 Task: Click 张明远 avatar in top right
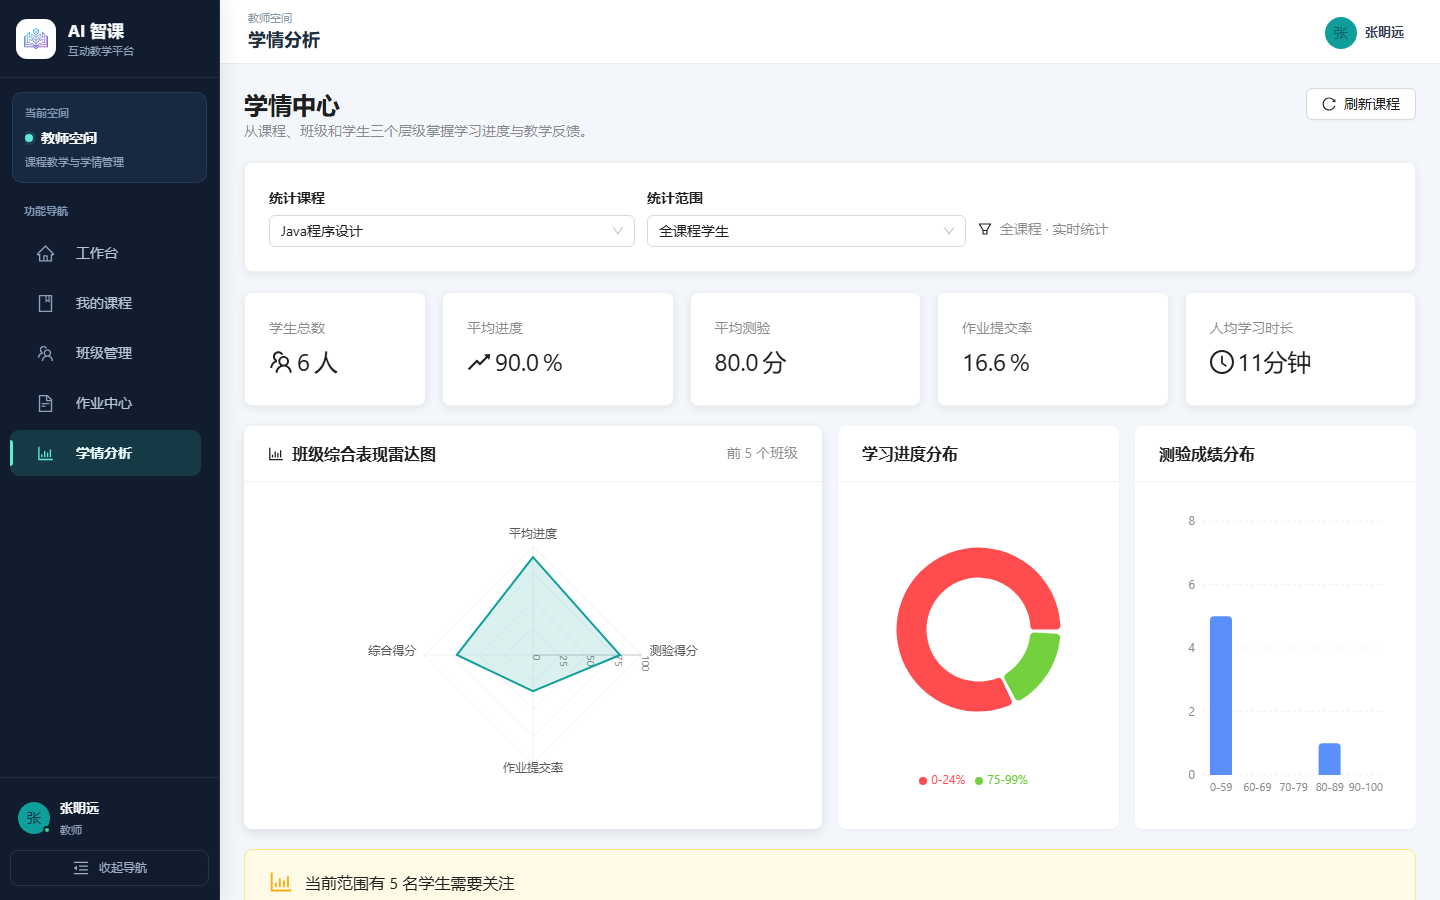[1341, 33]
